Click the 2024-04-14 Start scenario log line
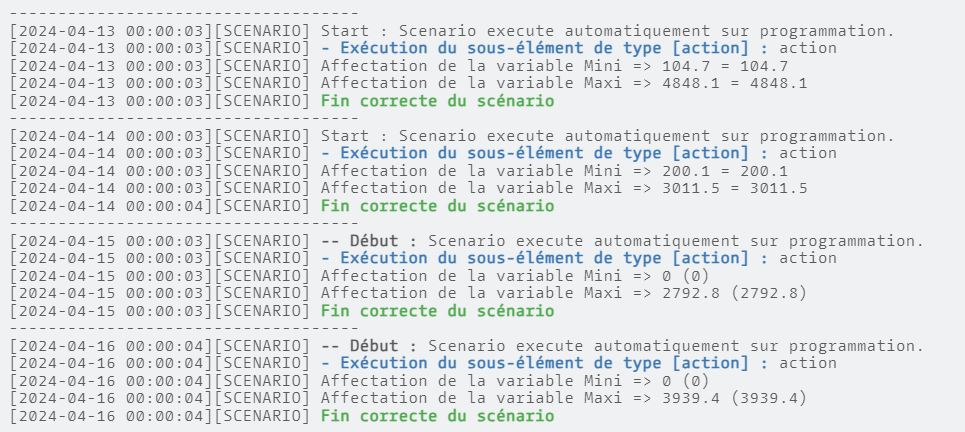This screenshot has height=432, width=965. coord(451,136)
